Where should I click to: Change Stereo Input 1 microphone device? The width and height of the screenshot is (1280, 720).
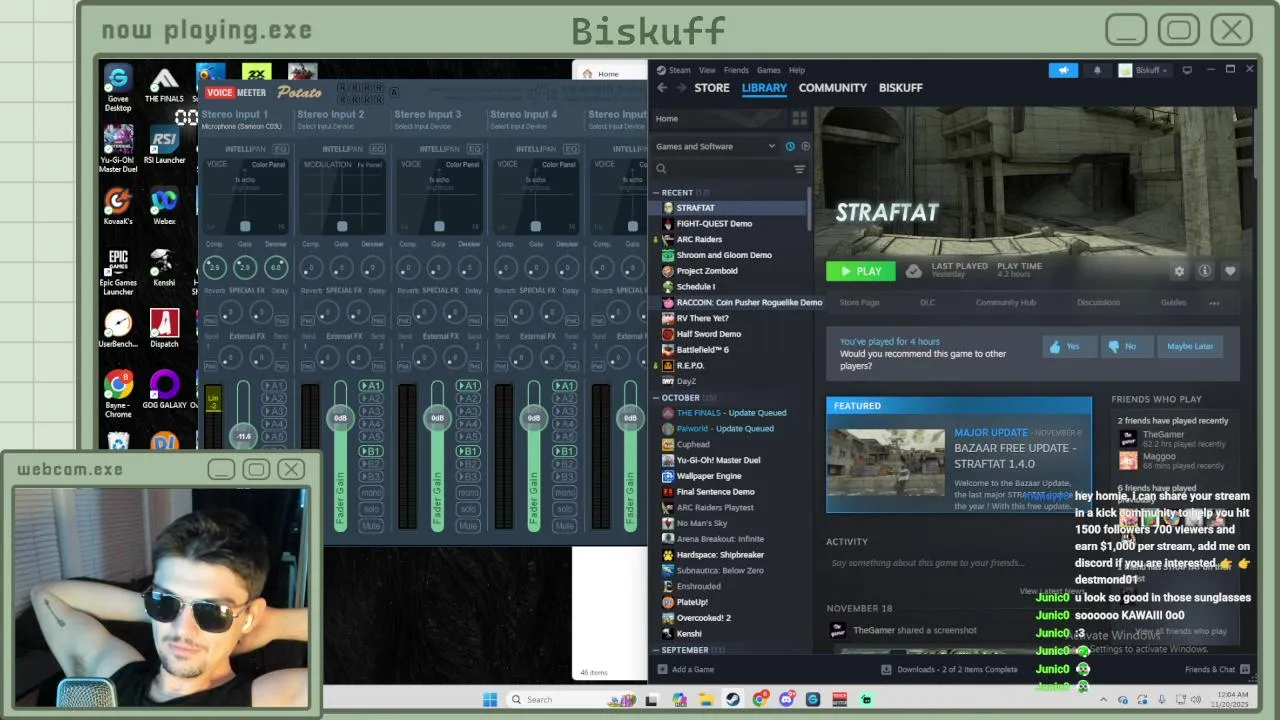(241, 127)
